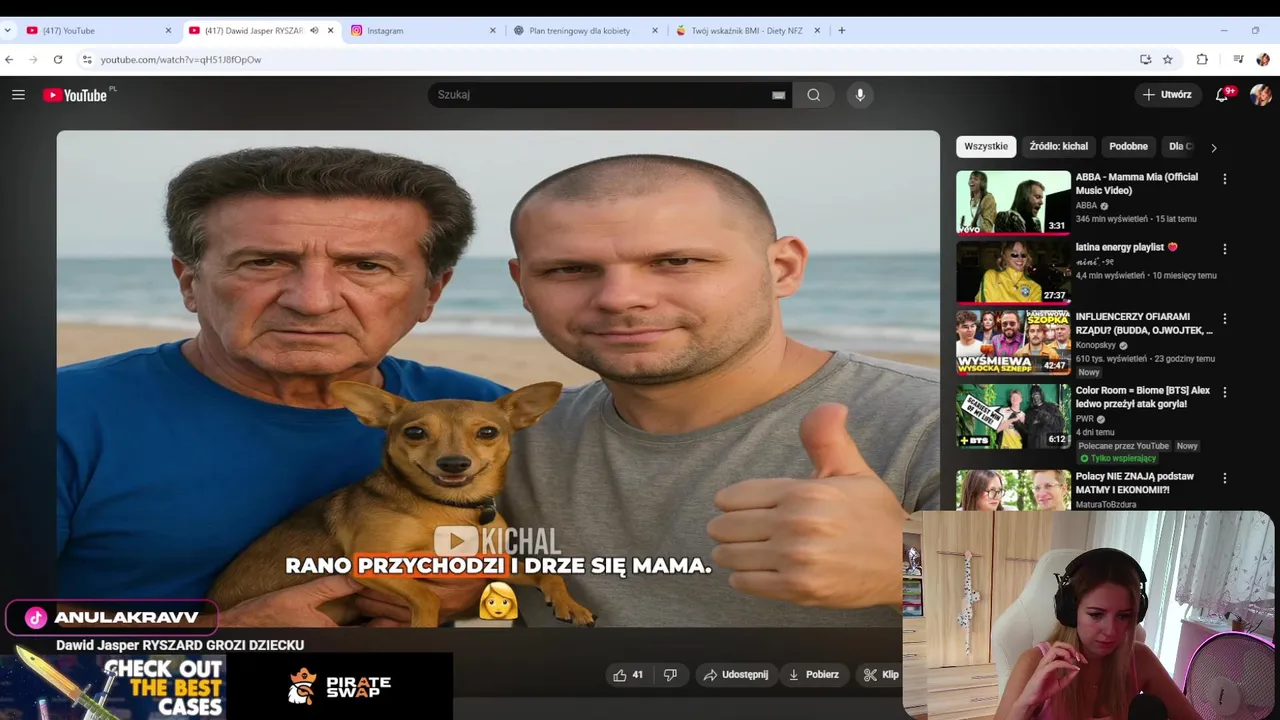Switch to the first YouTube tab
The width and height of the screenshot is (1280, 720).
[x=98, y=30]
